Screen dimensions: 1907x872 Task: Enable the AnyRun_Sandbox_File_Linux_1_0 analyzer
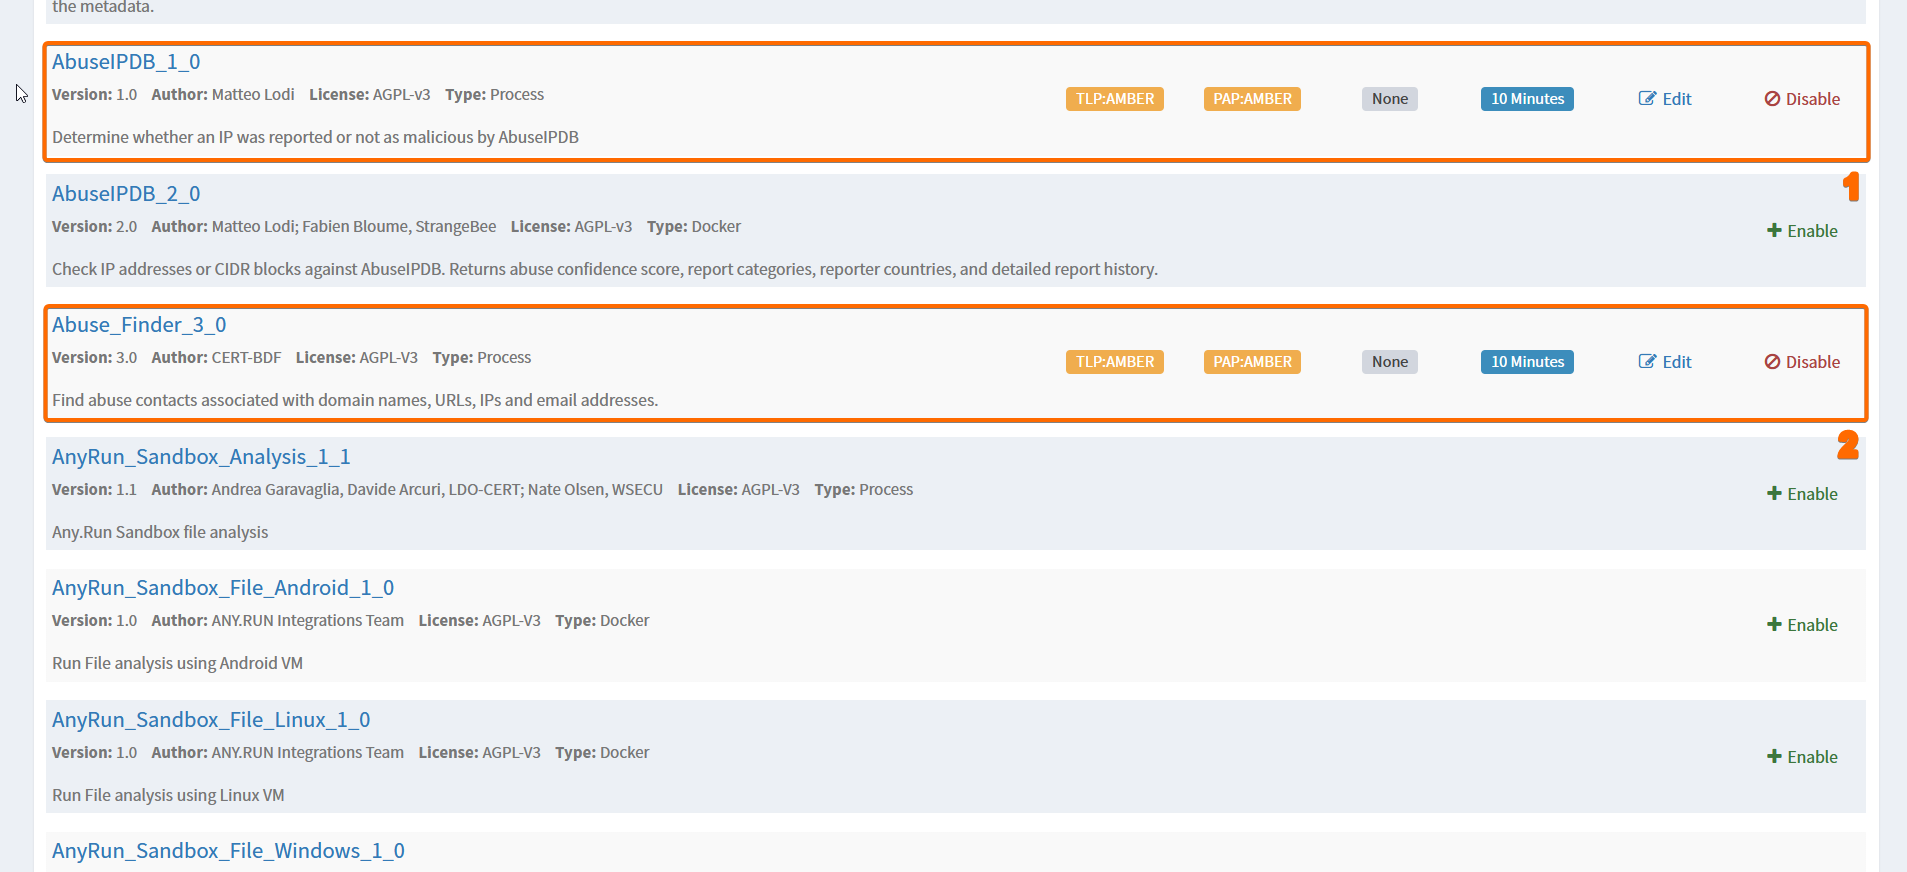(x=1802, y=757)
